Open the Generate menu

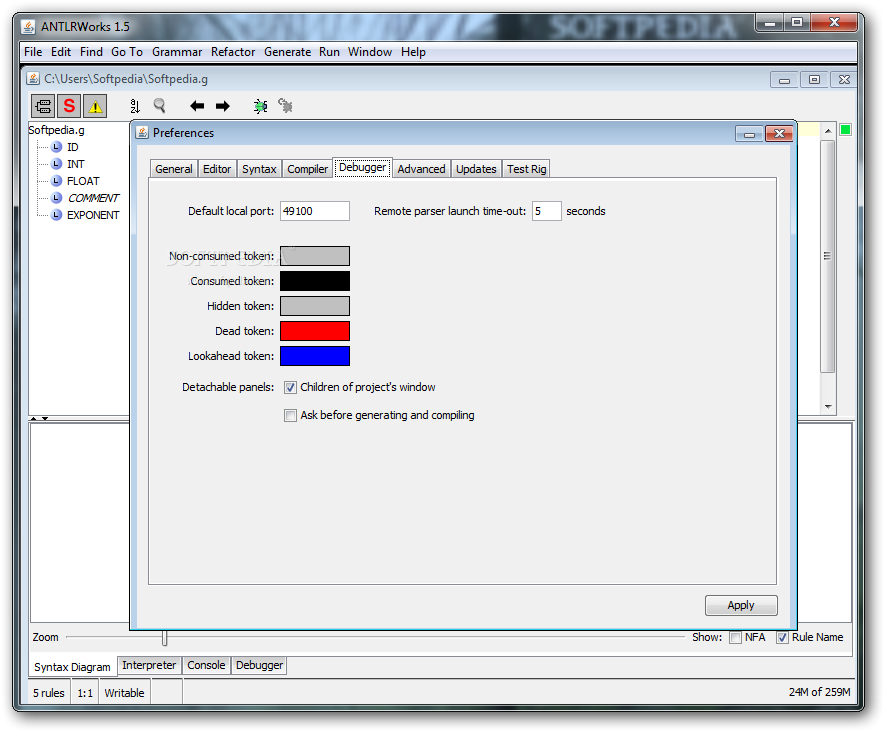pos(287,52)
